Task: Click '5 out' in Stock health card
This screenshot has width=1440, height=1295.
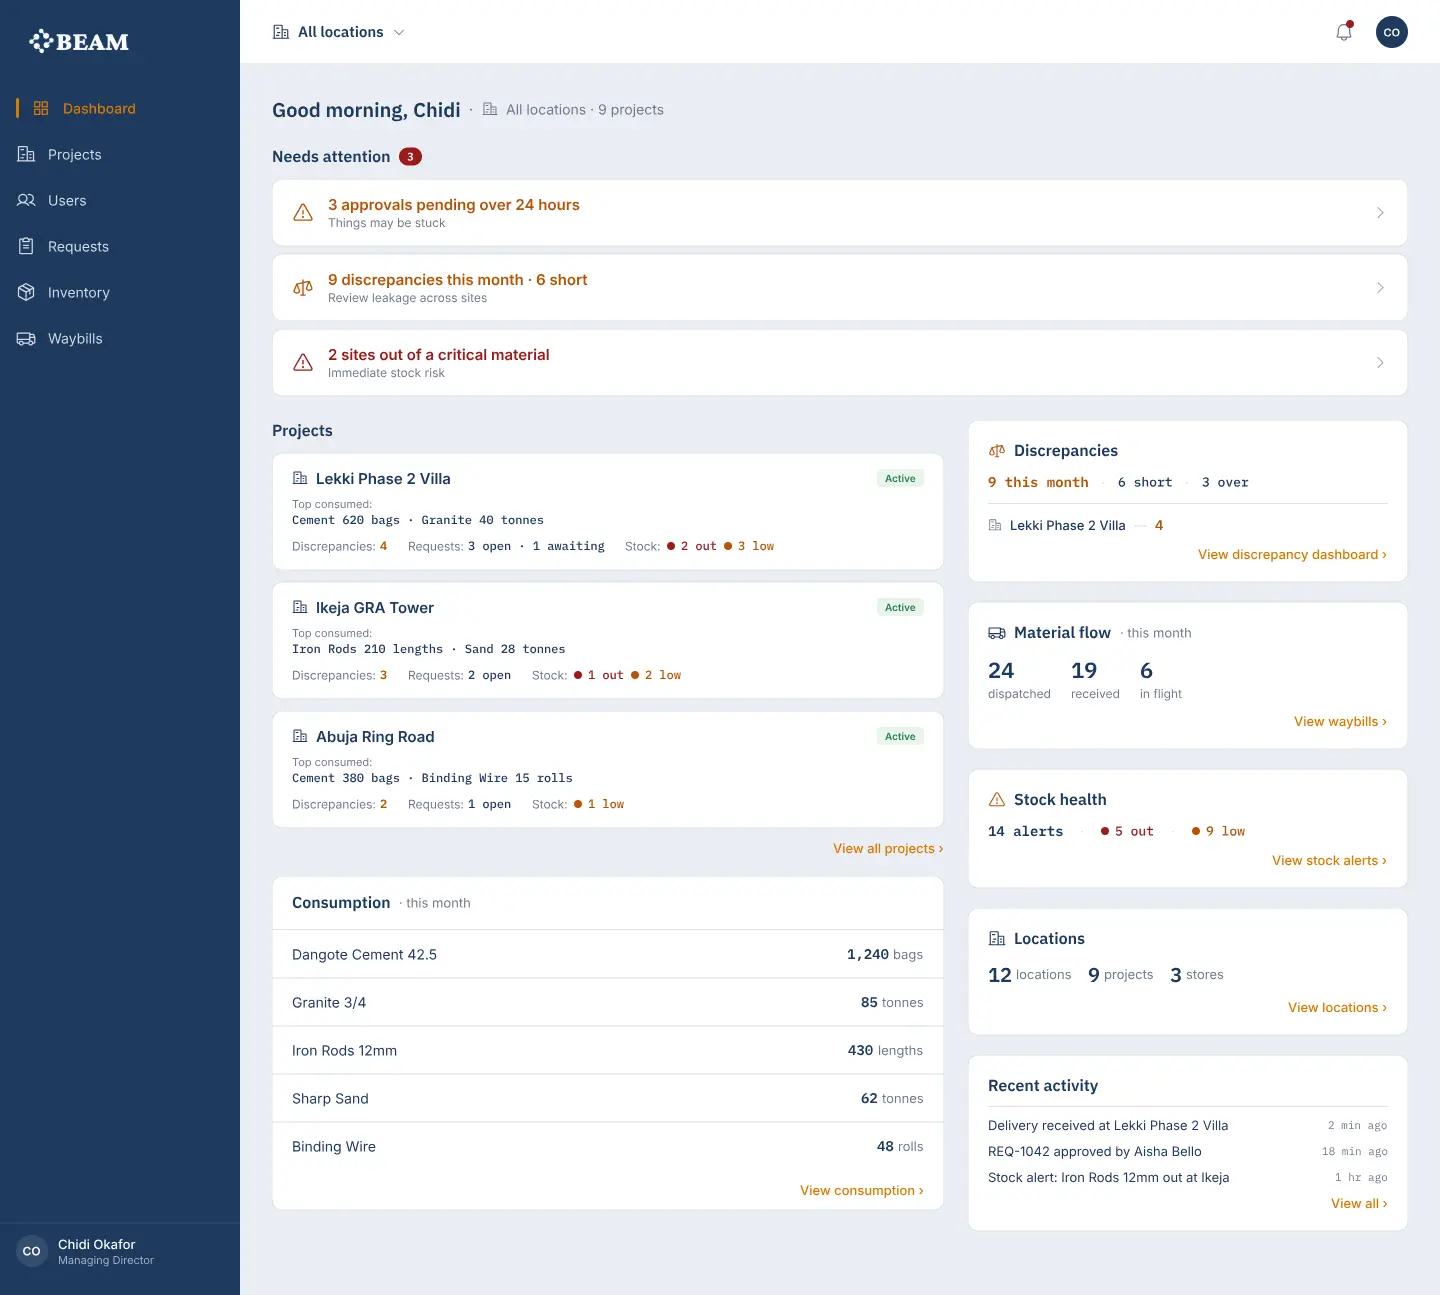Action: [x=1127, y=831]
